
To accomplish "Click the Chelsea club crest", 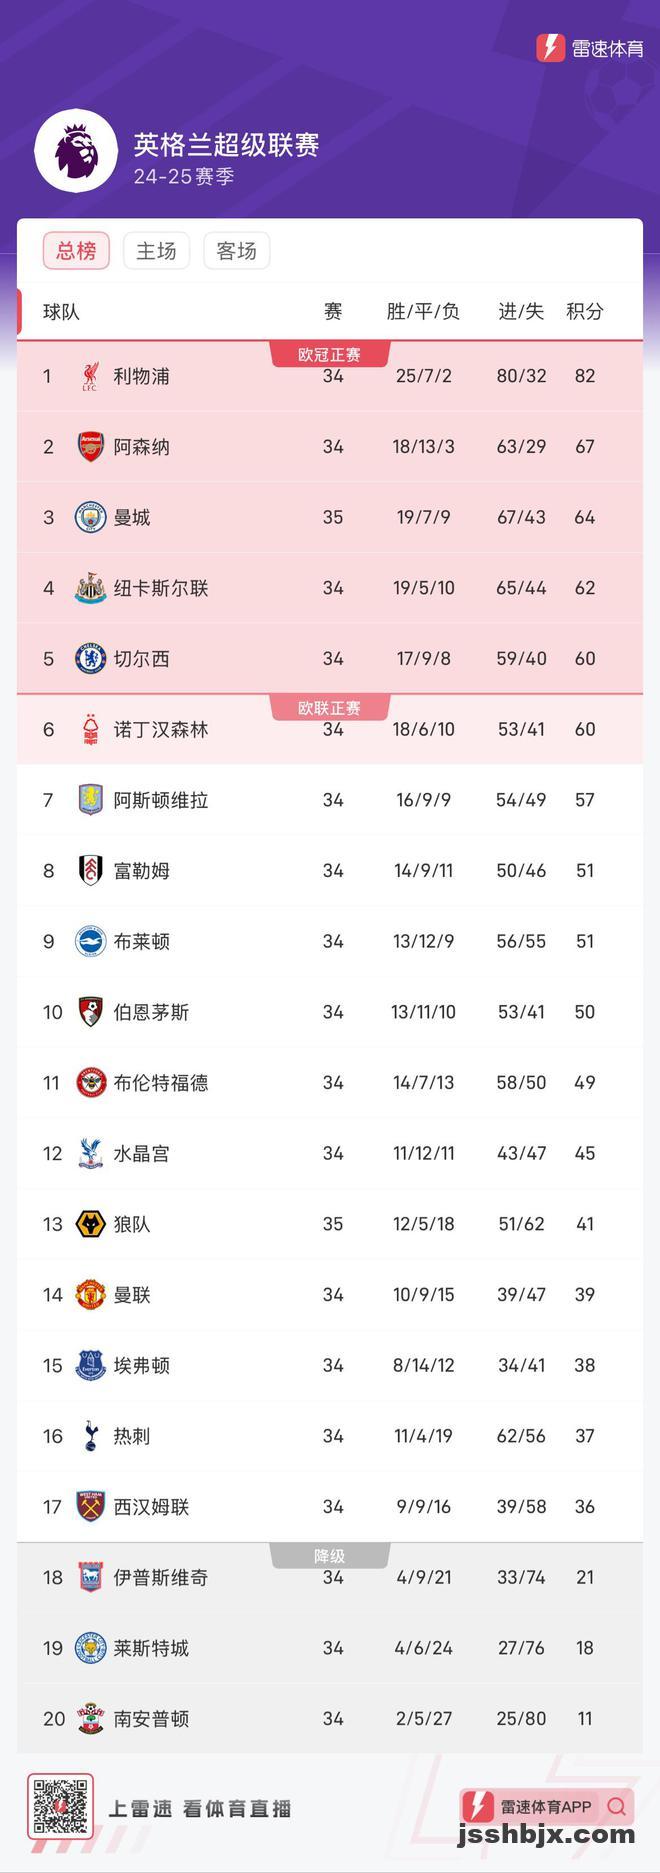I will pos(91,659).
